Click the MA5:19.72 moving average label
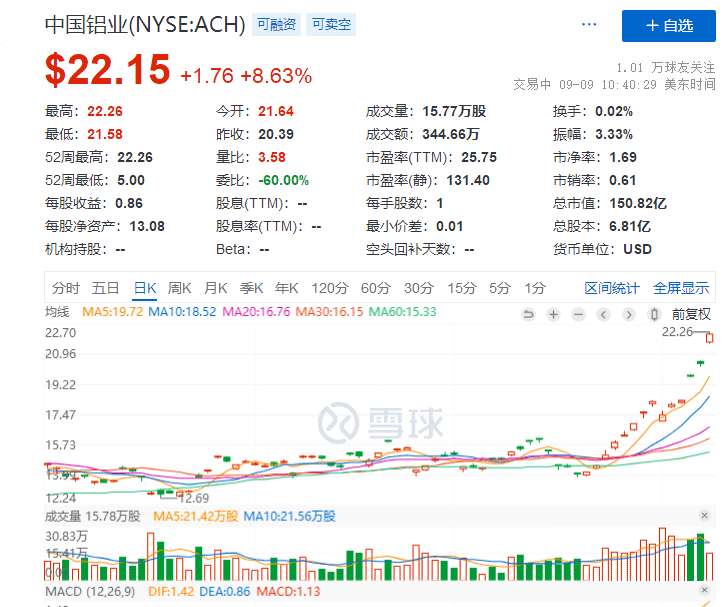 pos(112,312)
